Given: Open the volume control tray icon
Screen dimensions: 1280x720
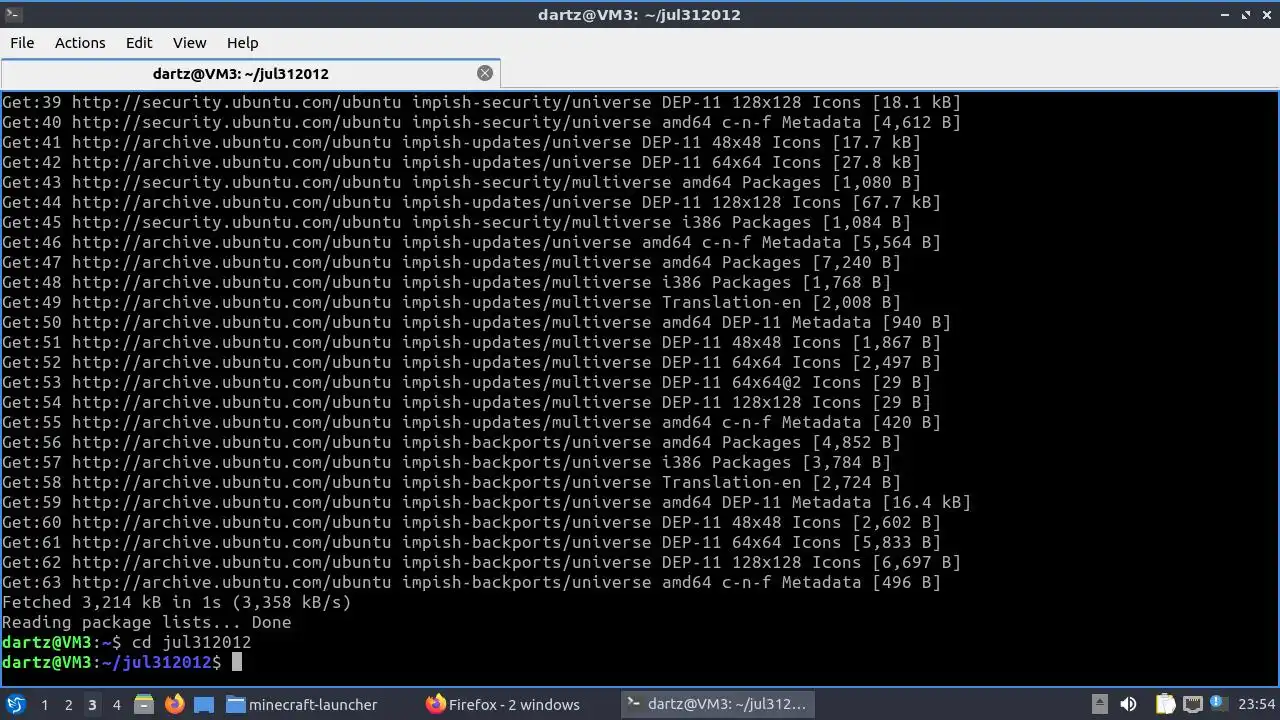Looking at the screenshot, I should click(1128, 704).
